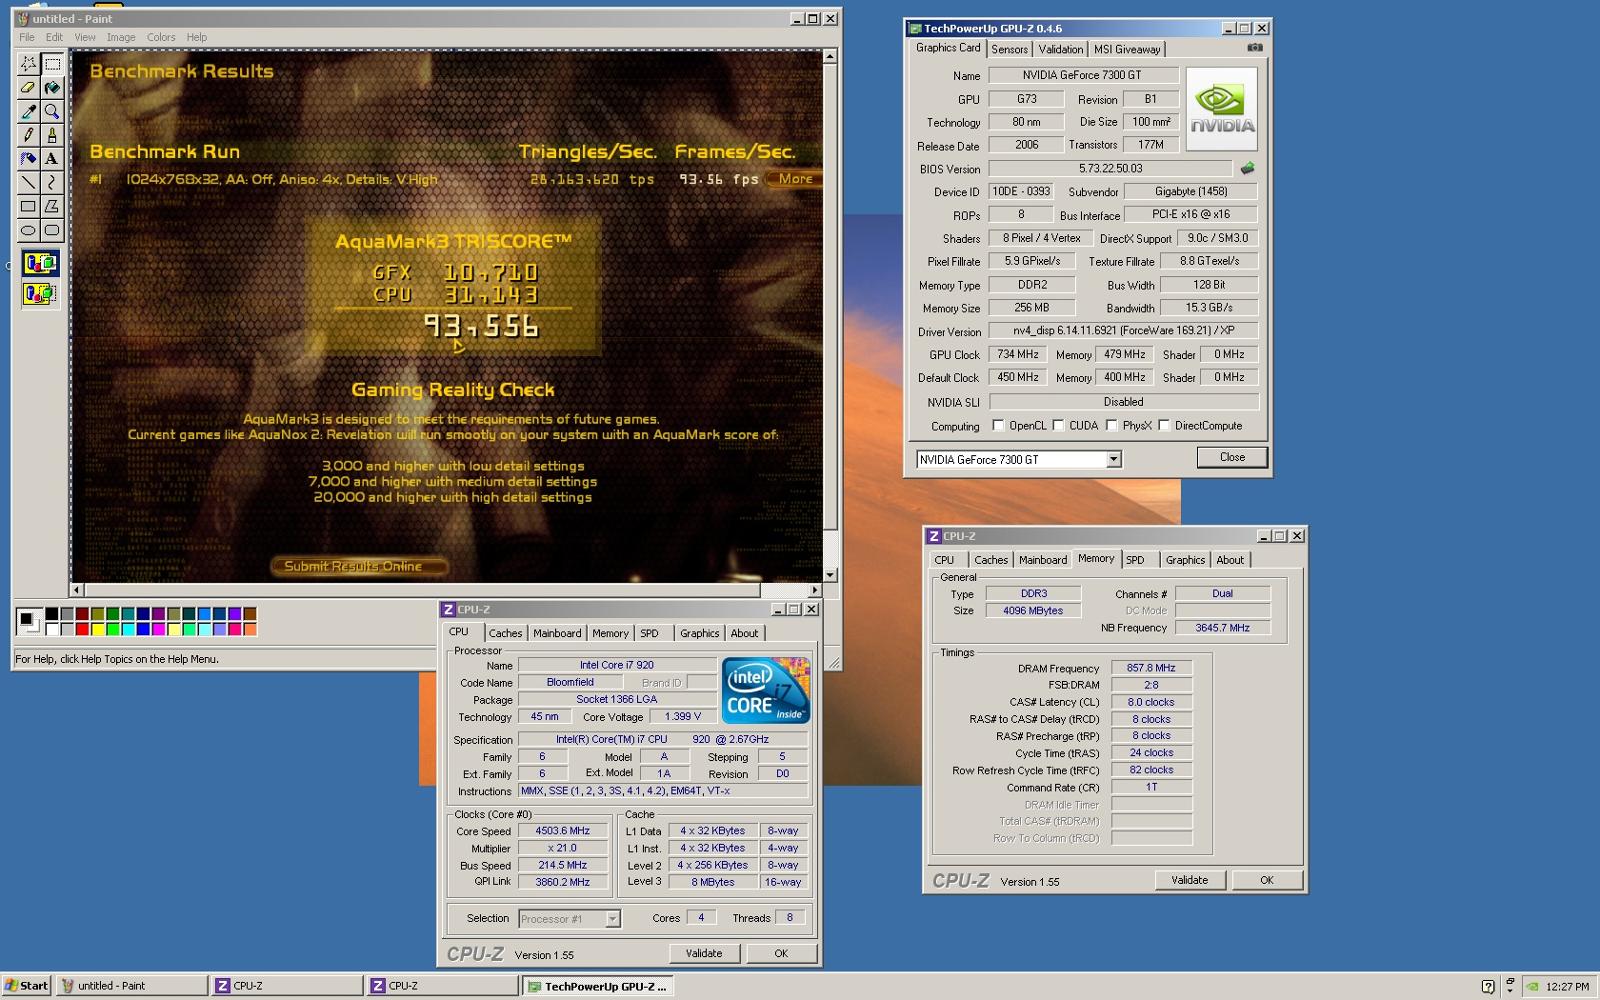This screenshot has width=1600, height=1000.
Task: Select the Brush tool in Paint
Action: click(x=52, y=135)
